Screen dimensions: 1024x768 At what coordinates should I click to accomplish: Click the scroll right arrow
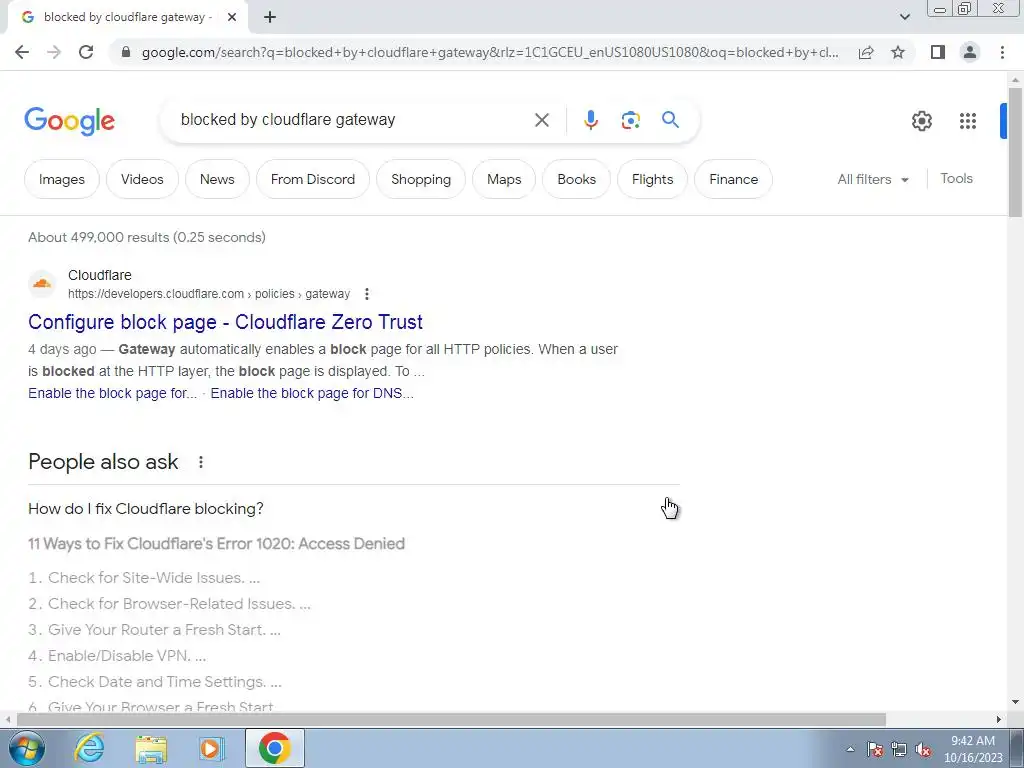point(999,719)
